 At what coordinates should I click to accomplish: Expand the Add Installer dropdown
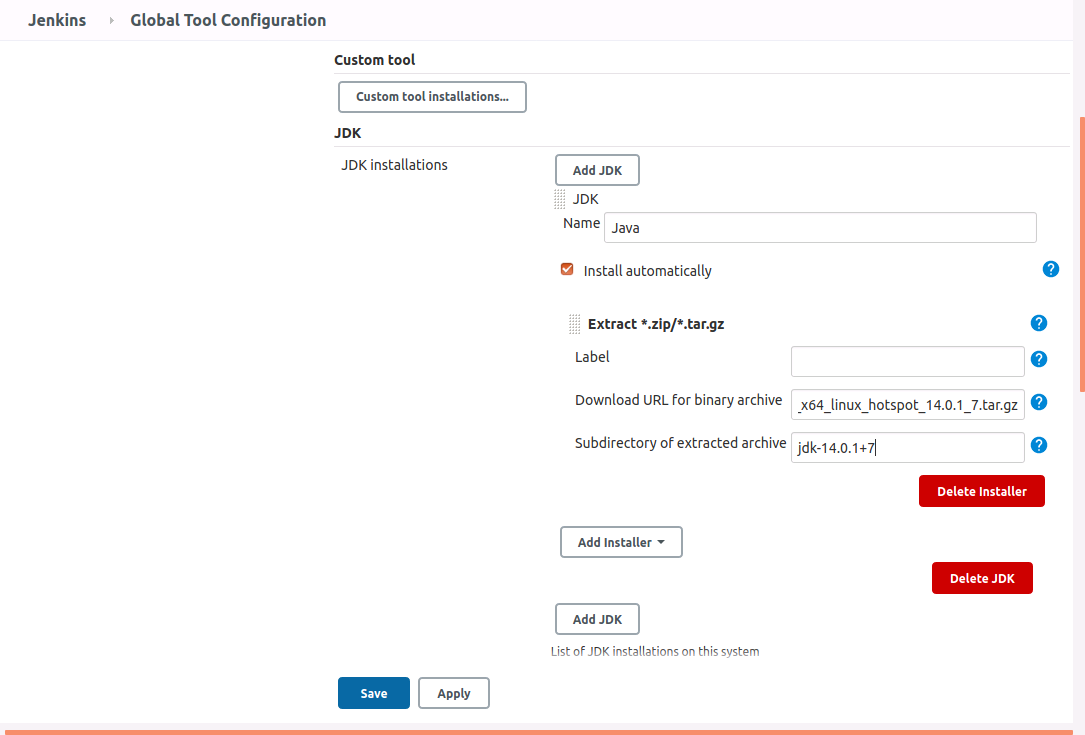[x=620, y=542]
